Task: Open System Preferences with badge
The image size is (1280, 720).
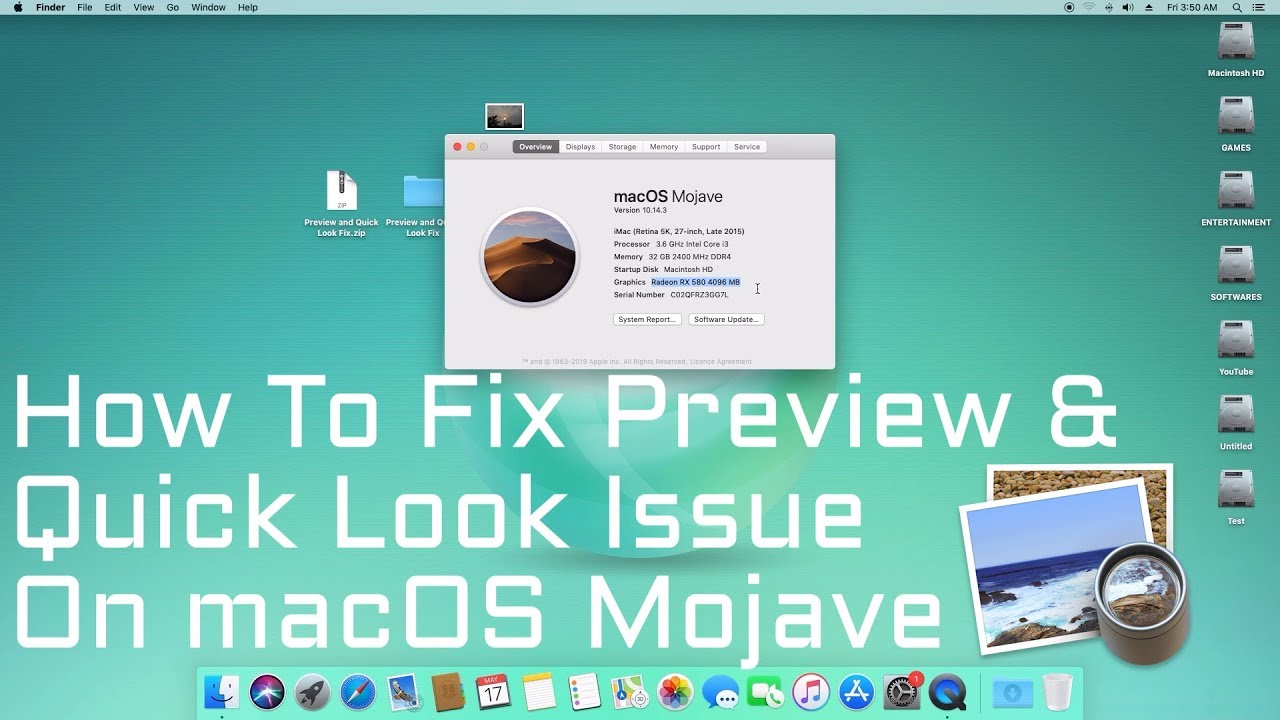Action: click(902, 692)
